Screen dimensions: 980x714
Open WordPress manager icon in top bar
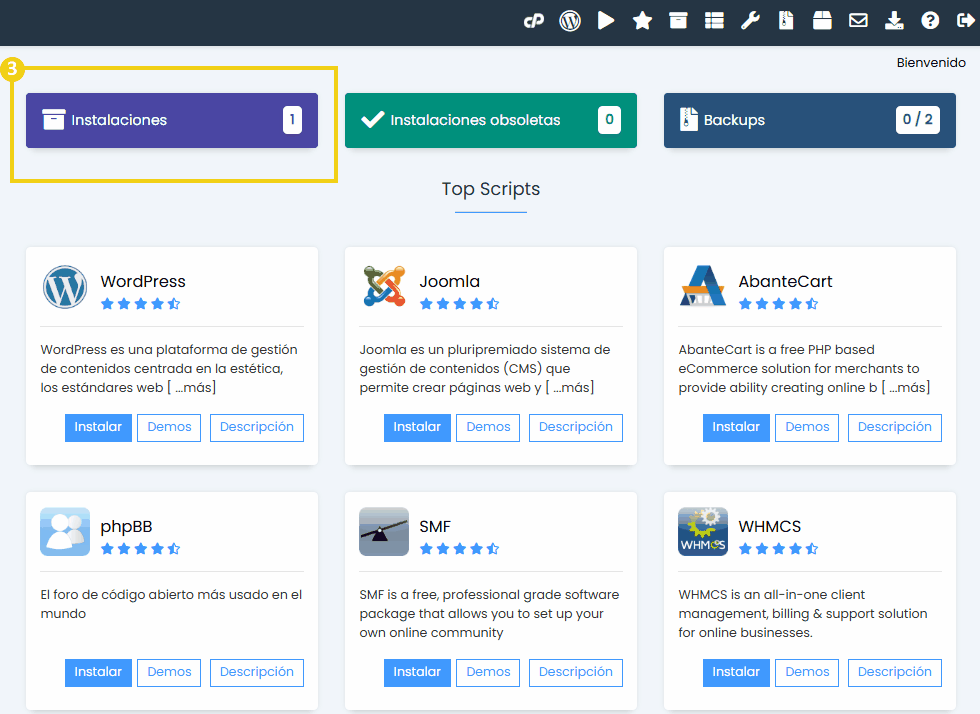pos(570,21)
